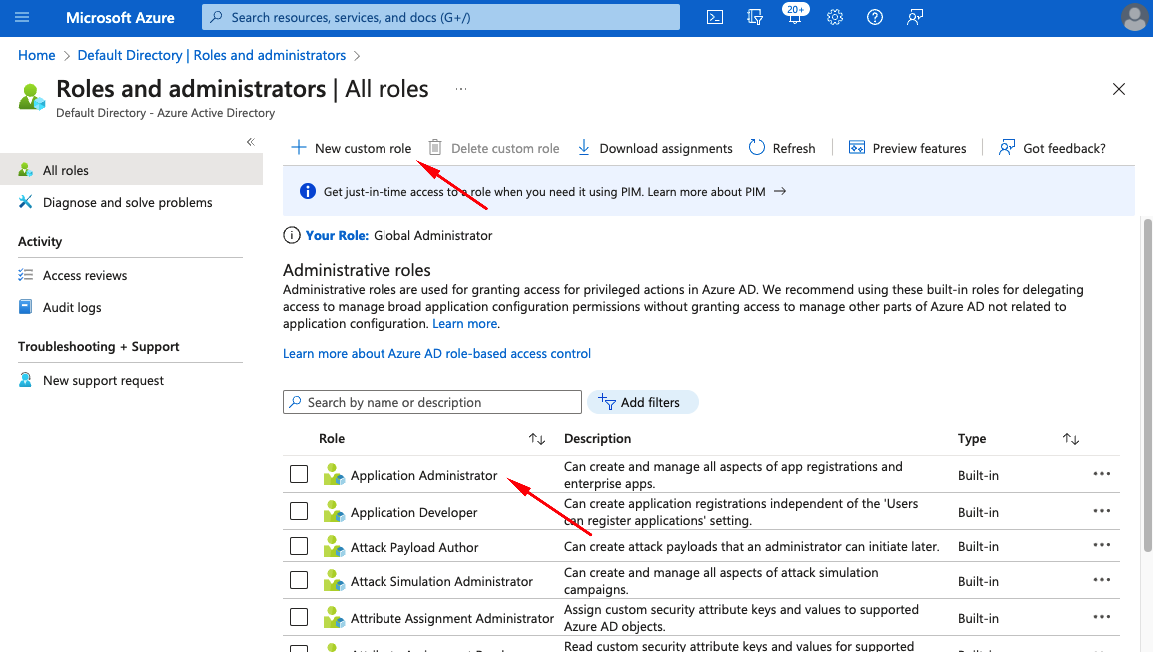Click the Microsoft Azure logo text
1153x652 pixels.
coord(120,18)
